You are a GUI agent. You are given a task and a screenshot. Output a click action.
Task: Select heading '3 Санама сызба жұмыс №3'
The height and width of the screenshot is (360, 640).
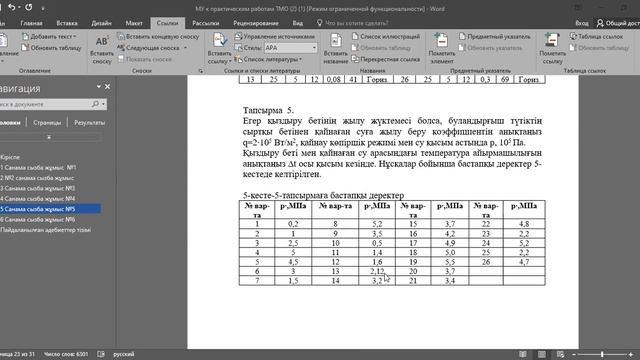click(x=38, y=188)
